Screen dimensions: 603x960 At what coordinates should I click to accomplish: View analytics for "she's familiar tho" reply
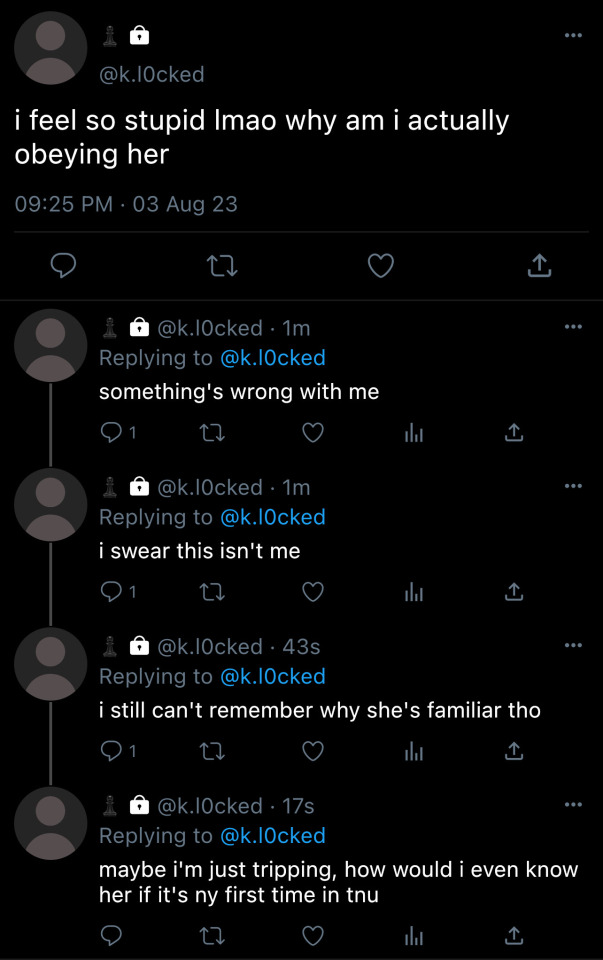pyautogui.click(x=412, y=751)
